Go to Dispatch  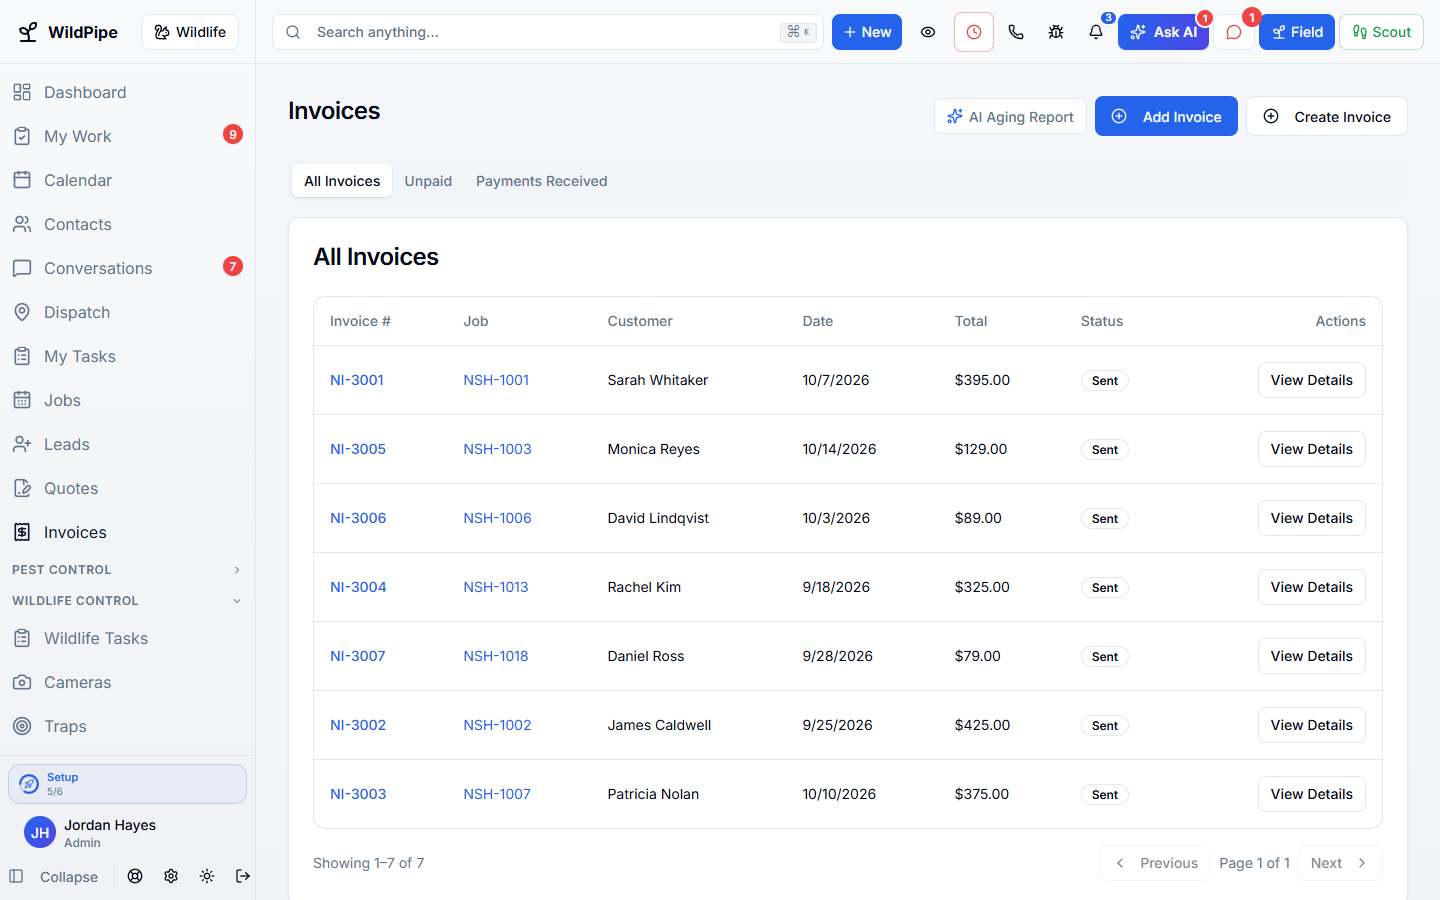pyautogui.click(x=128, y=312)
